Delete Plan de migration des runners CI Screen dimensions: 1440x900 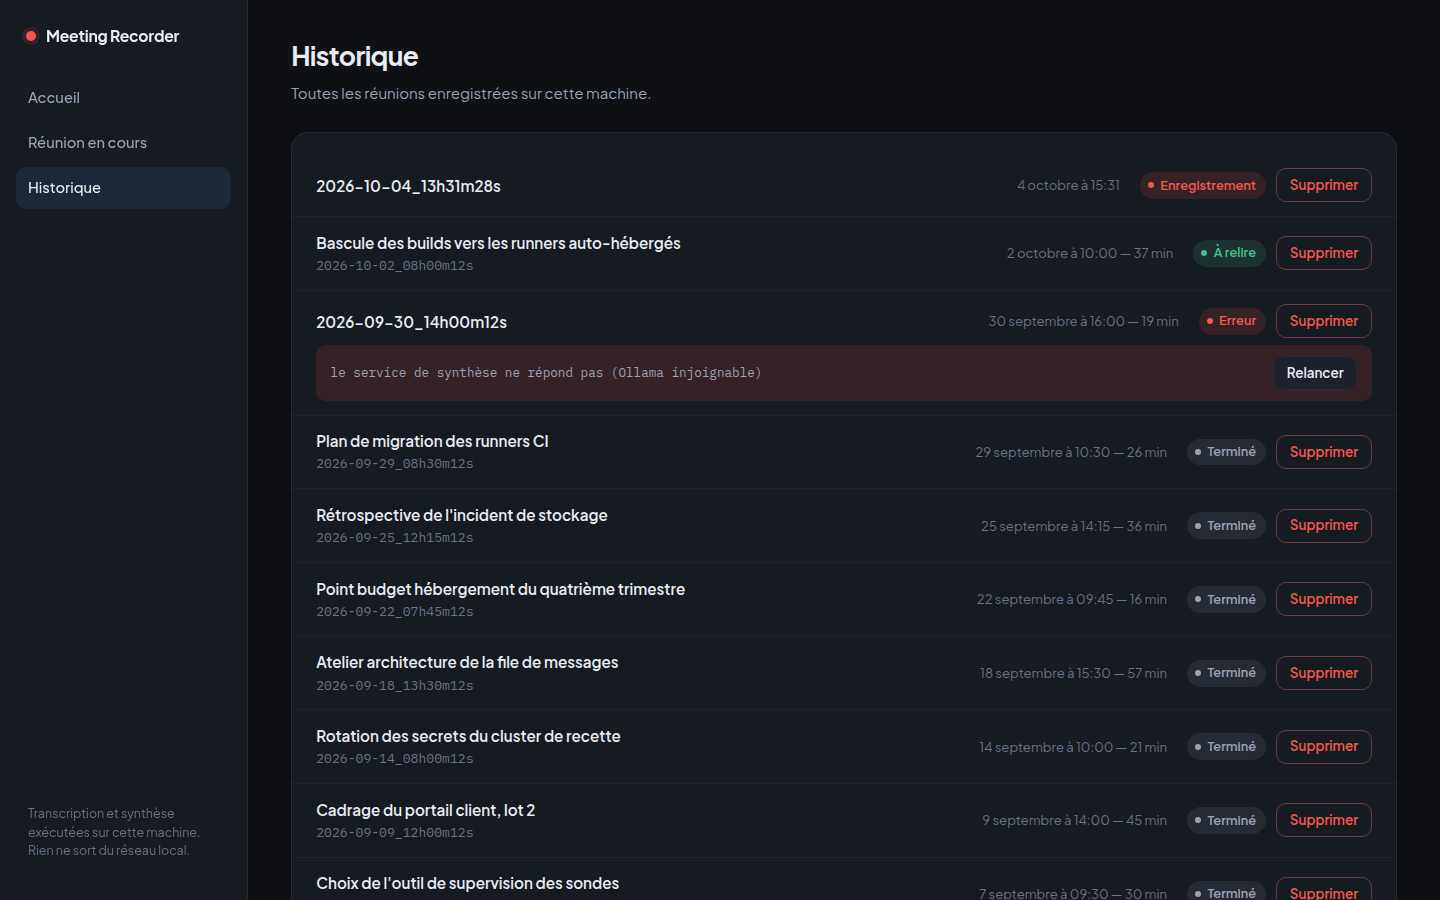[1323, 452]
